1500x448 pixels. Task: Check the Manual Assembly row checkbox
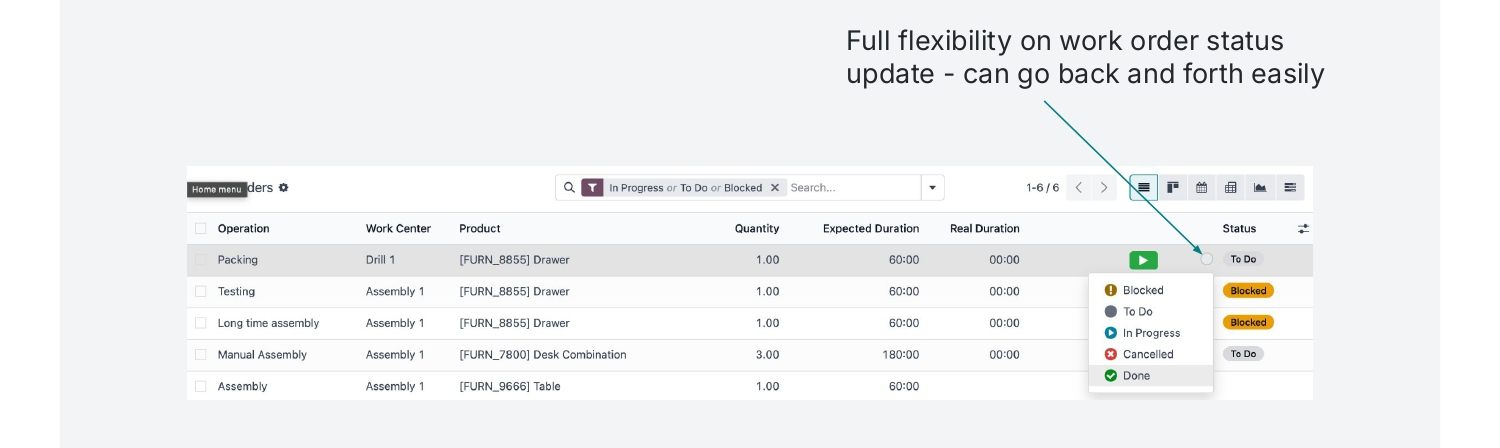201,355
